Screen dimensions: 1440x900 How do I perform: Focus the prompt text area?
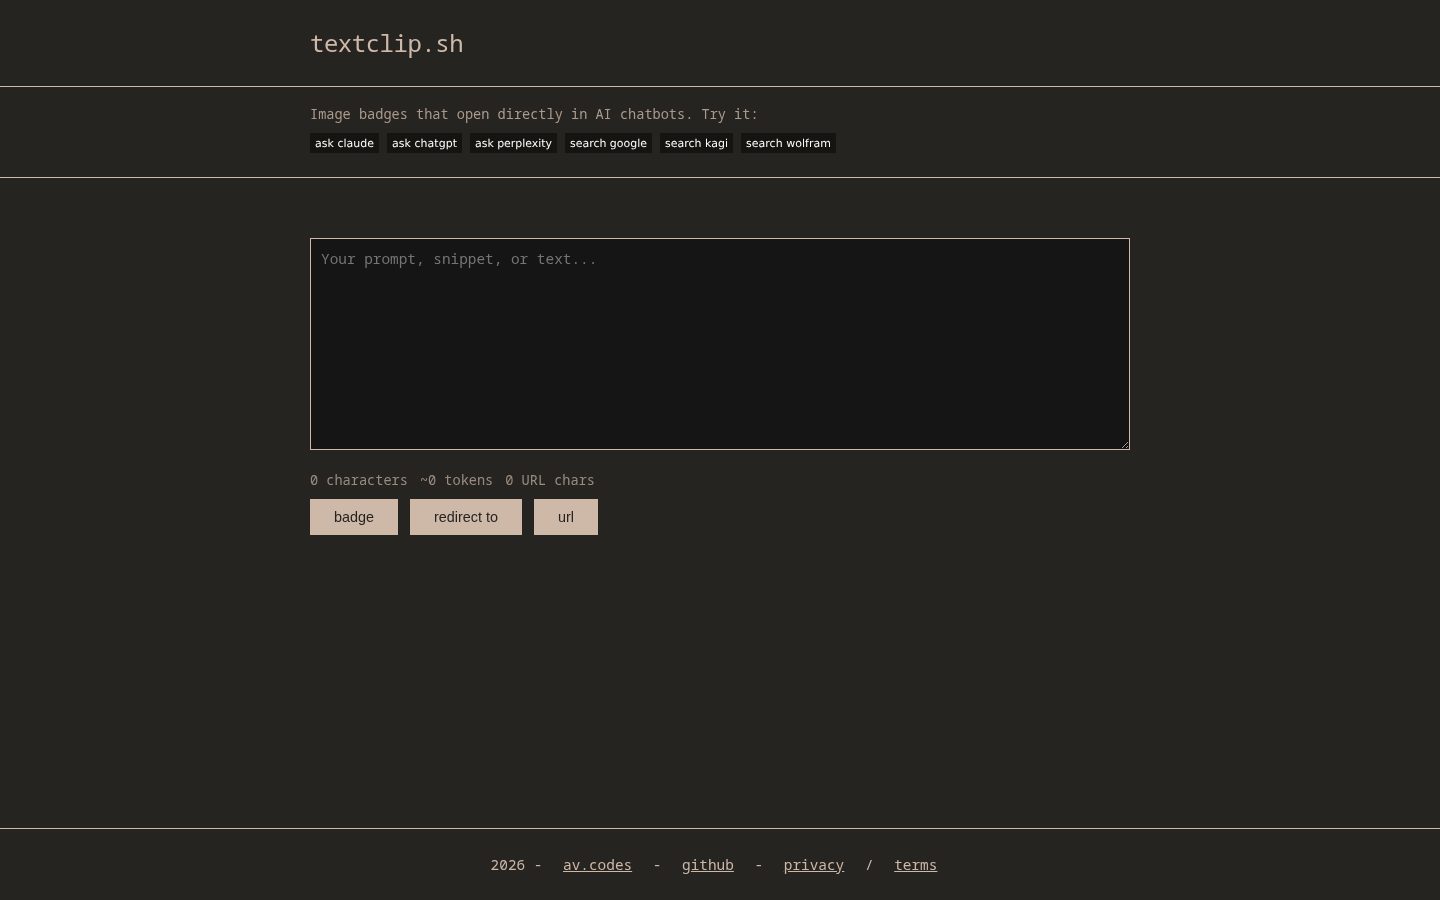coord(720,344)
